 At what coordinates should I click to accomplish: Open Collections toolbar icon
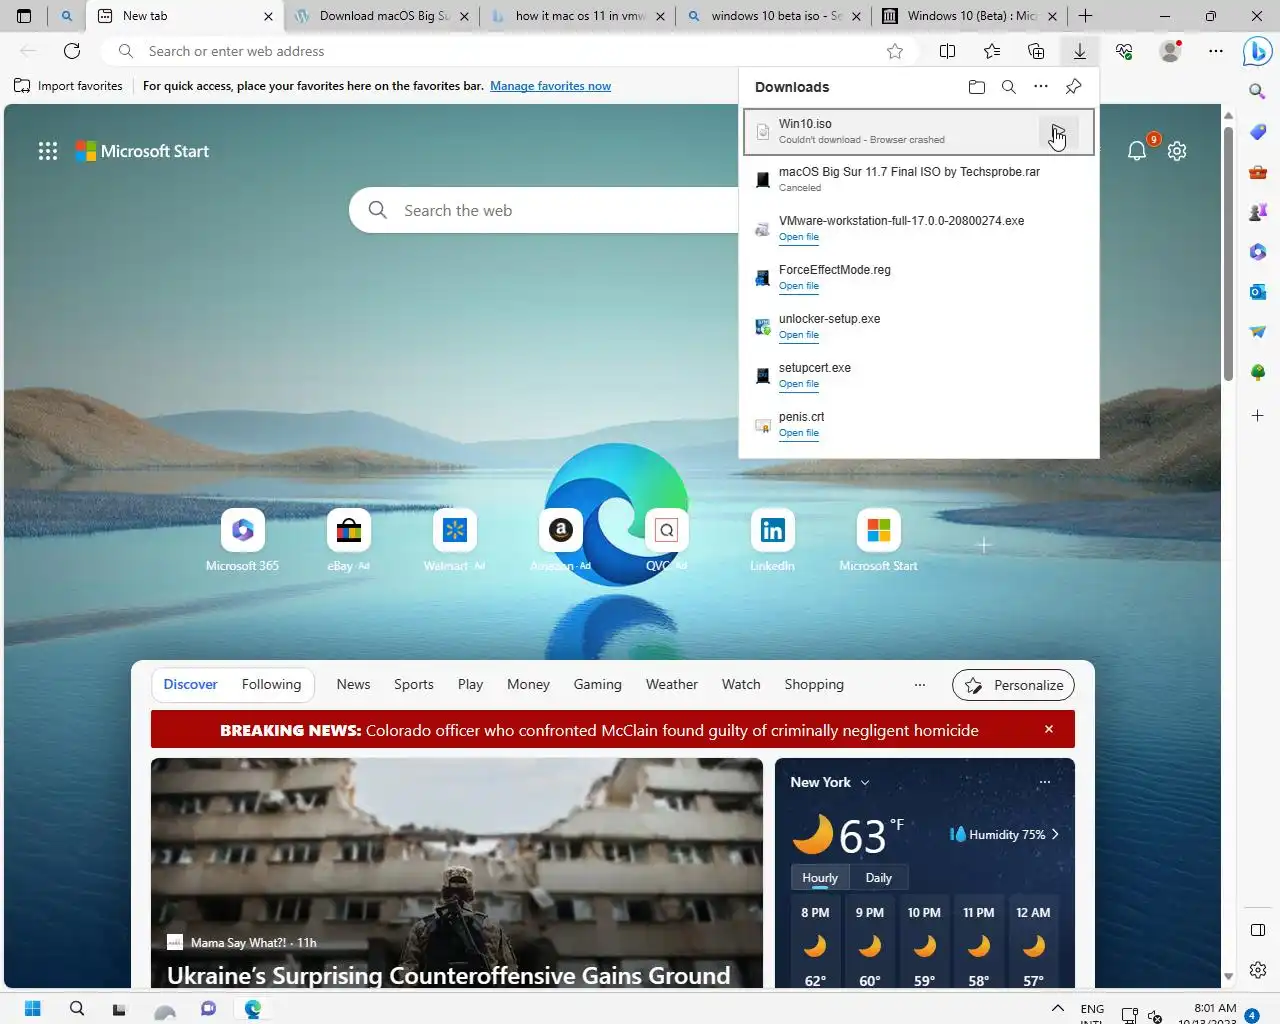1036,51
